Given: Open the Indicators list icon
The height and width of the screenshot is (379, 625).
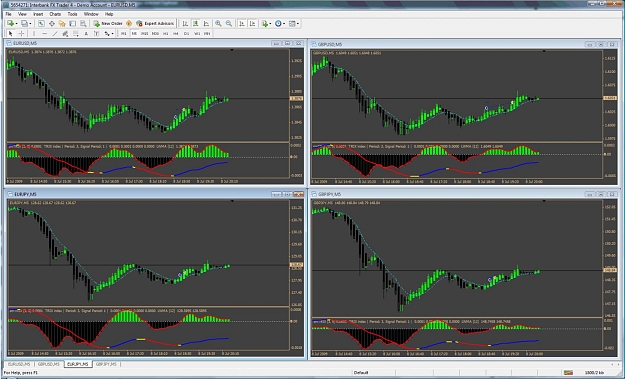Looking at the screenshot, I should coord(265,24).
